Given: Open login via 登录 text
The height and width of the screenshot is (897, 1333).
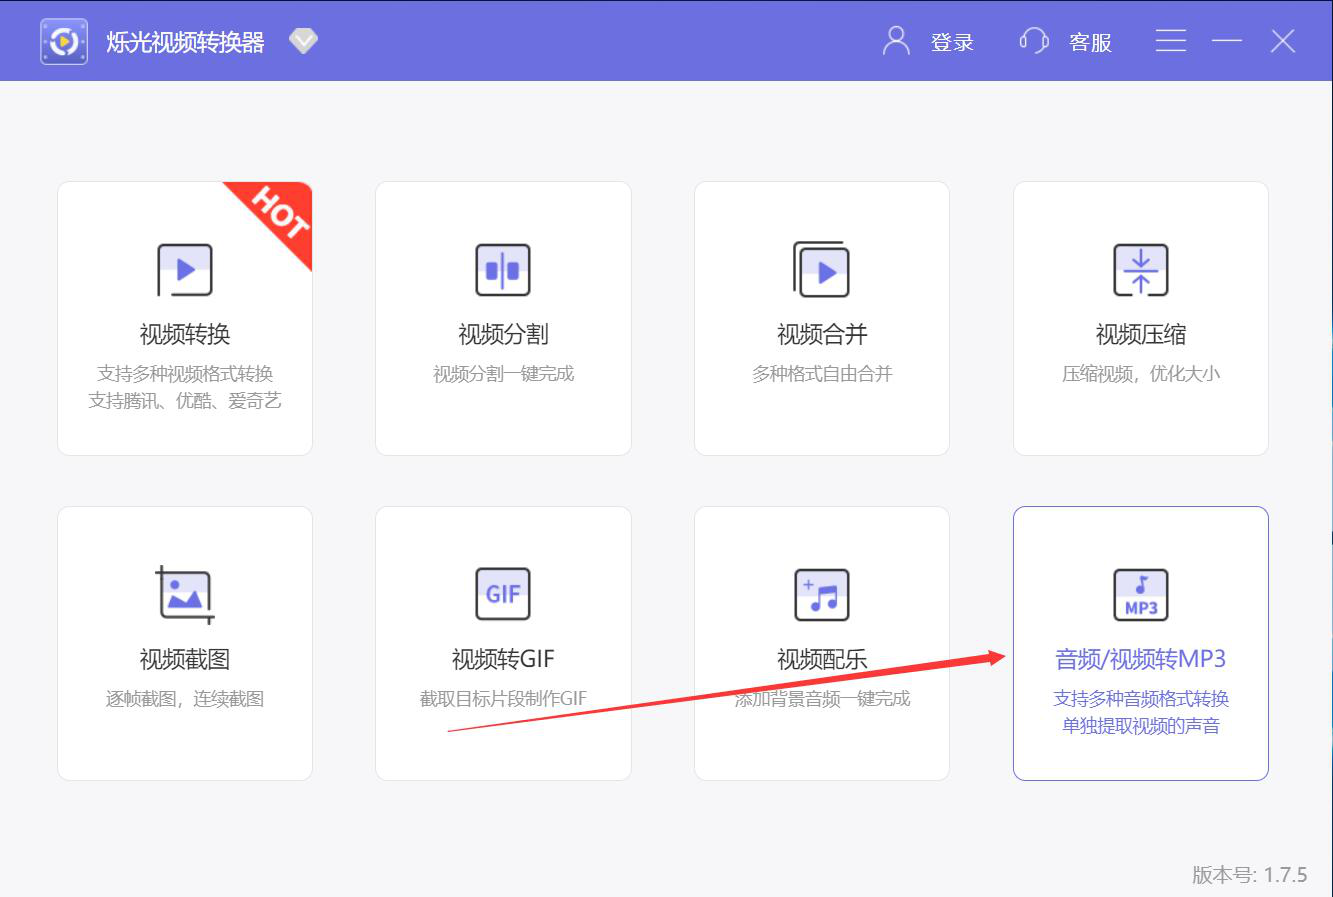Looking at the screenshot, I should click(x=952, y=42).
